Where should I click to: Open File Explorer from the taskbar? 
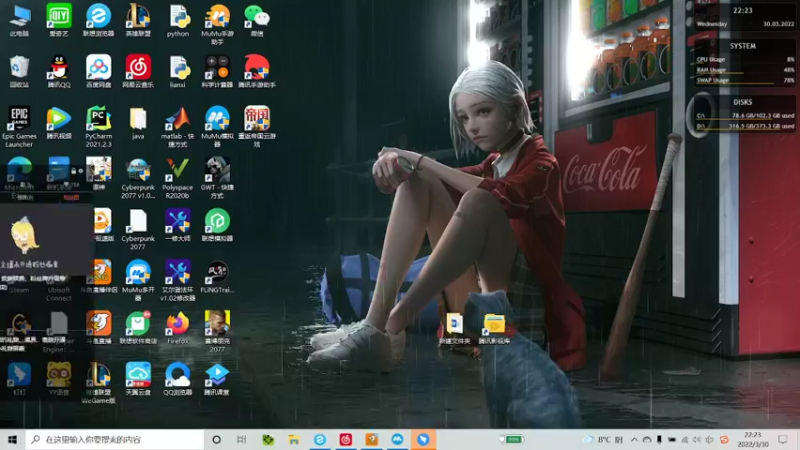[x=293, y=439]
